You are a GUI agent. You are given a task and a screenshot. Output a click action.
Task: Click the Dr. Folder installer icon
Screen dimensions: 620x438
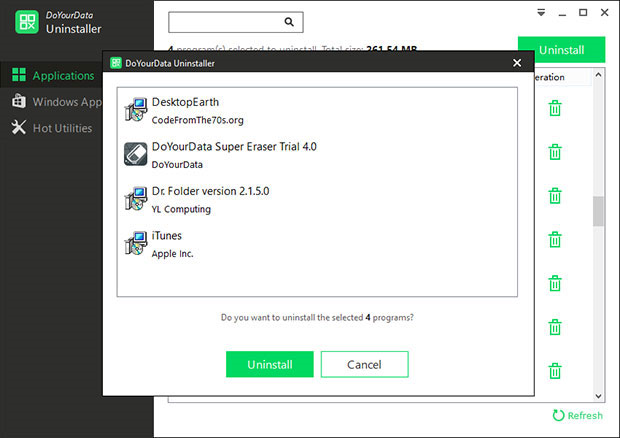pos(135,199)
